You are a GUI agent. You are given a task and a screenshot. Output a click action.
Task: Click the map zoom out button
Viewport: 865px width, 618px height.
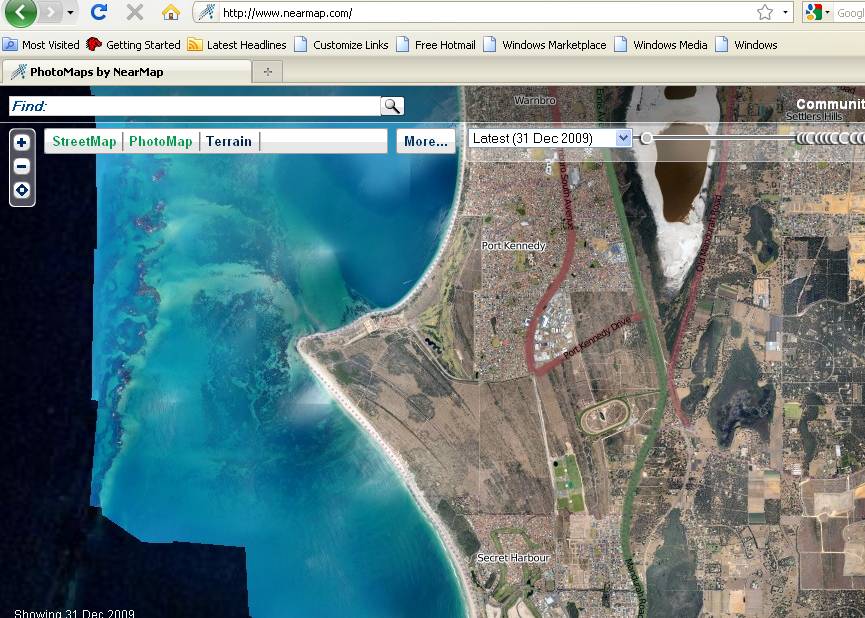pyautogui.click(x=22, y=166)
